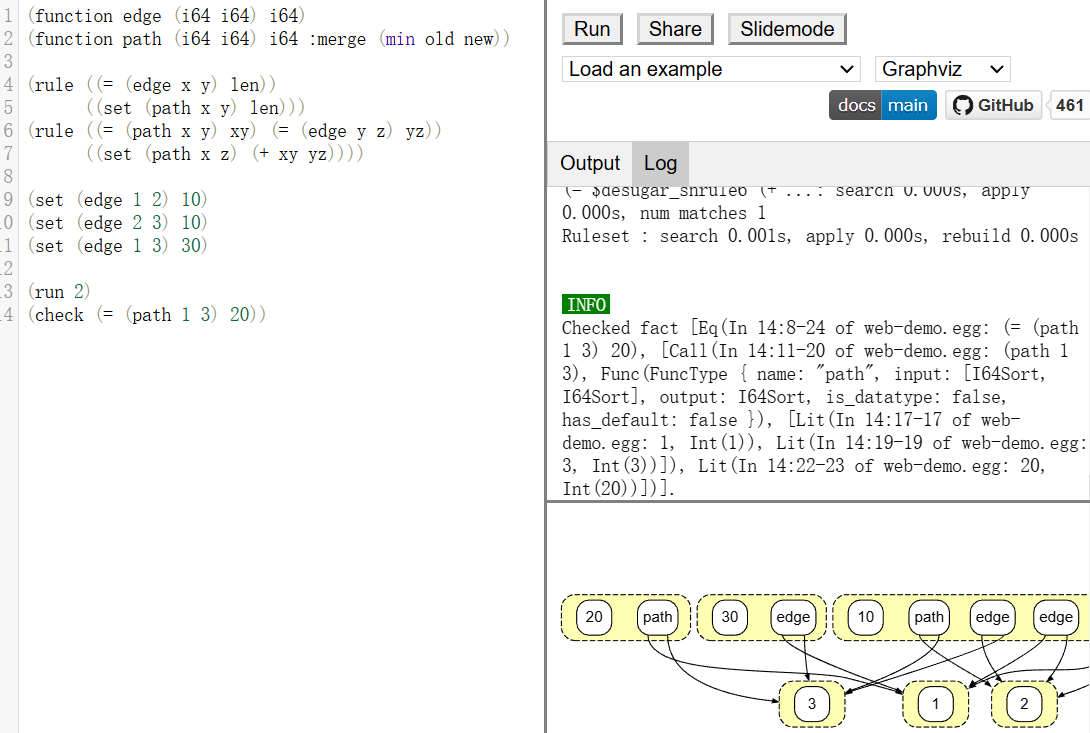The height and width of the screenshot is (733, 1090).
Task: Click the green INFO label in log
Action: point(585,305)
